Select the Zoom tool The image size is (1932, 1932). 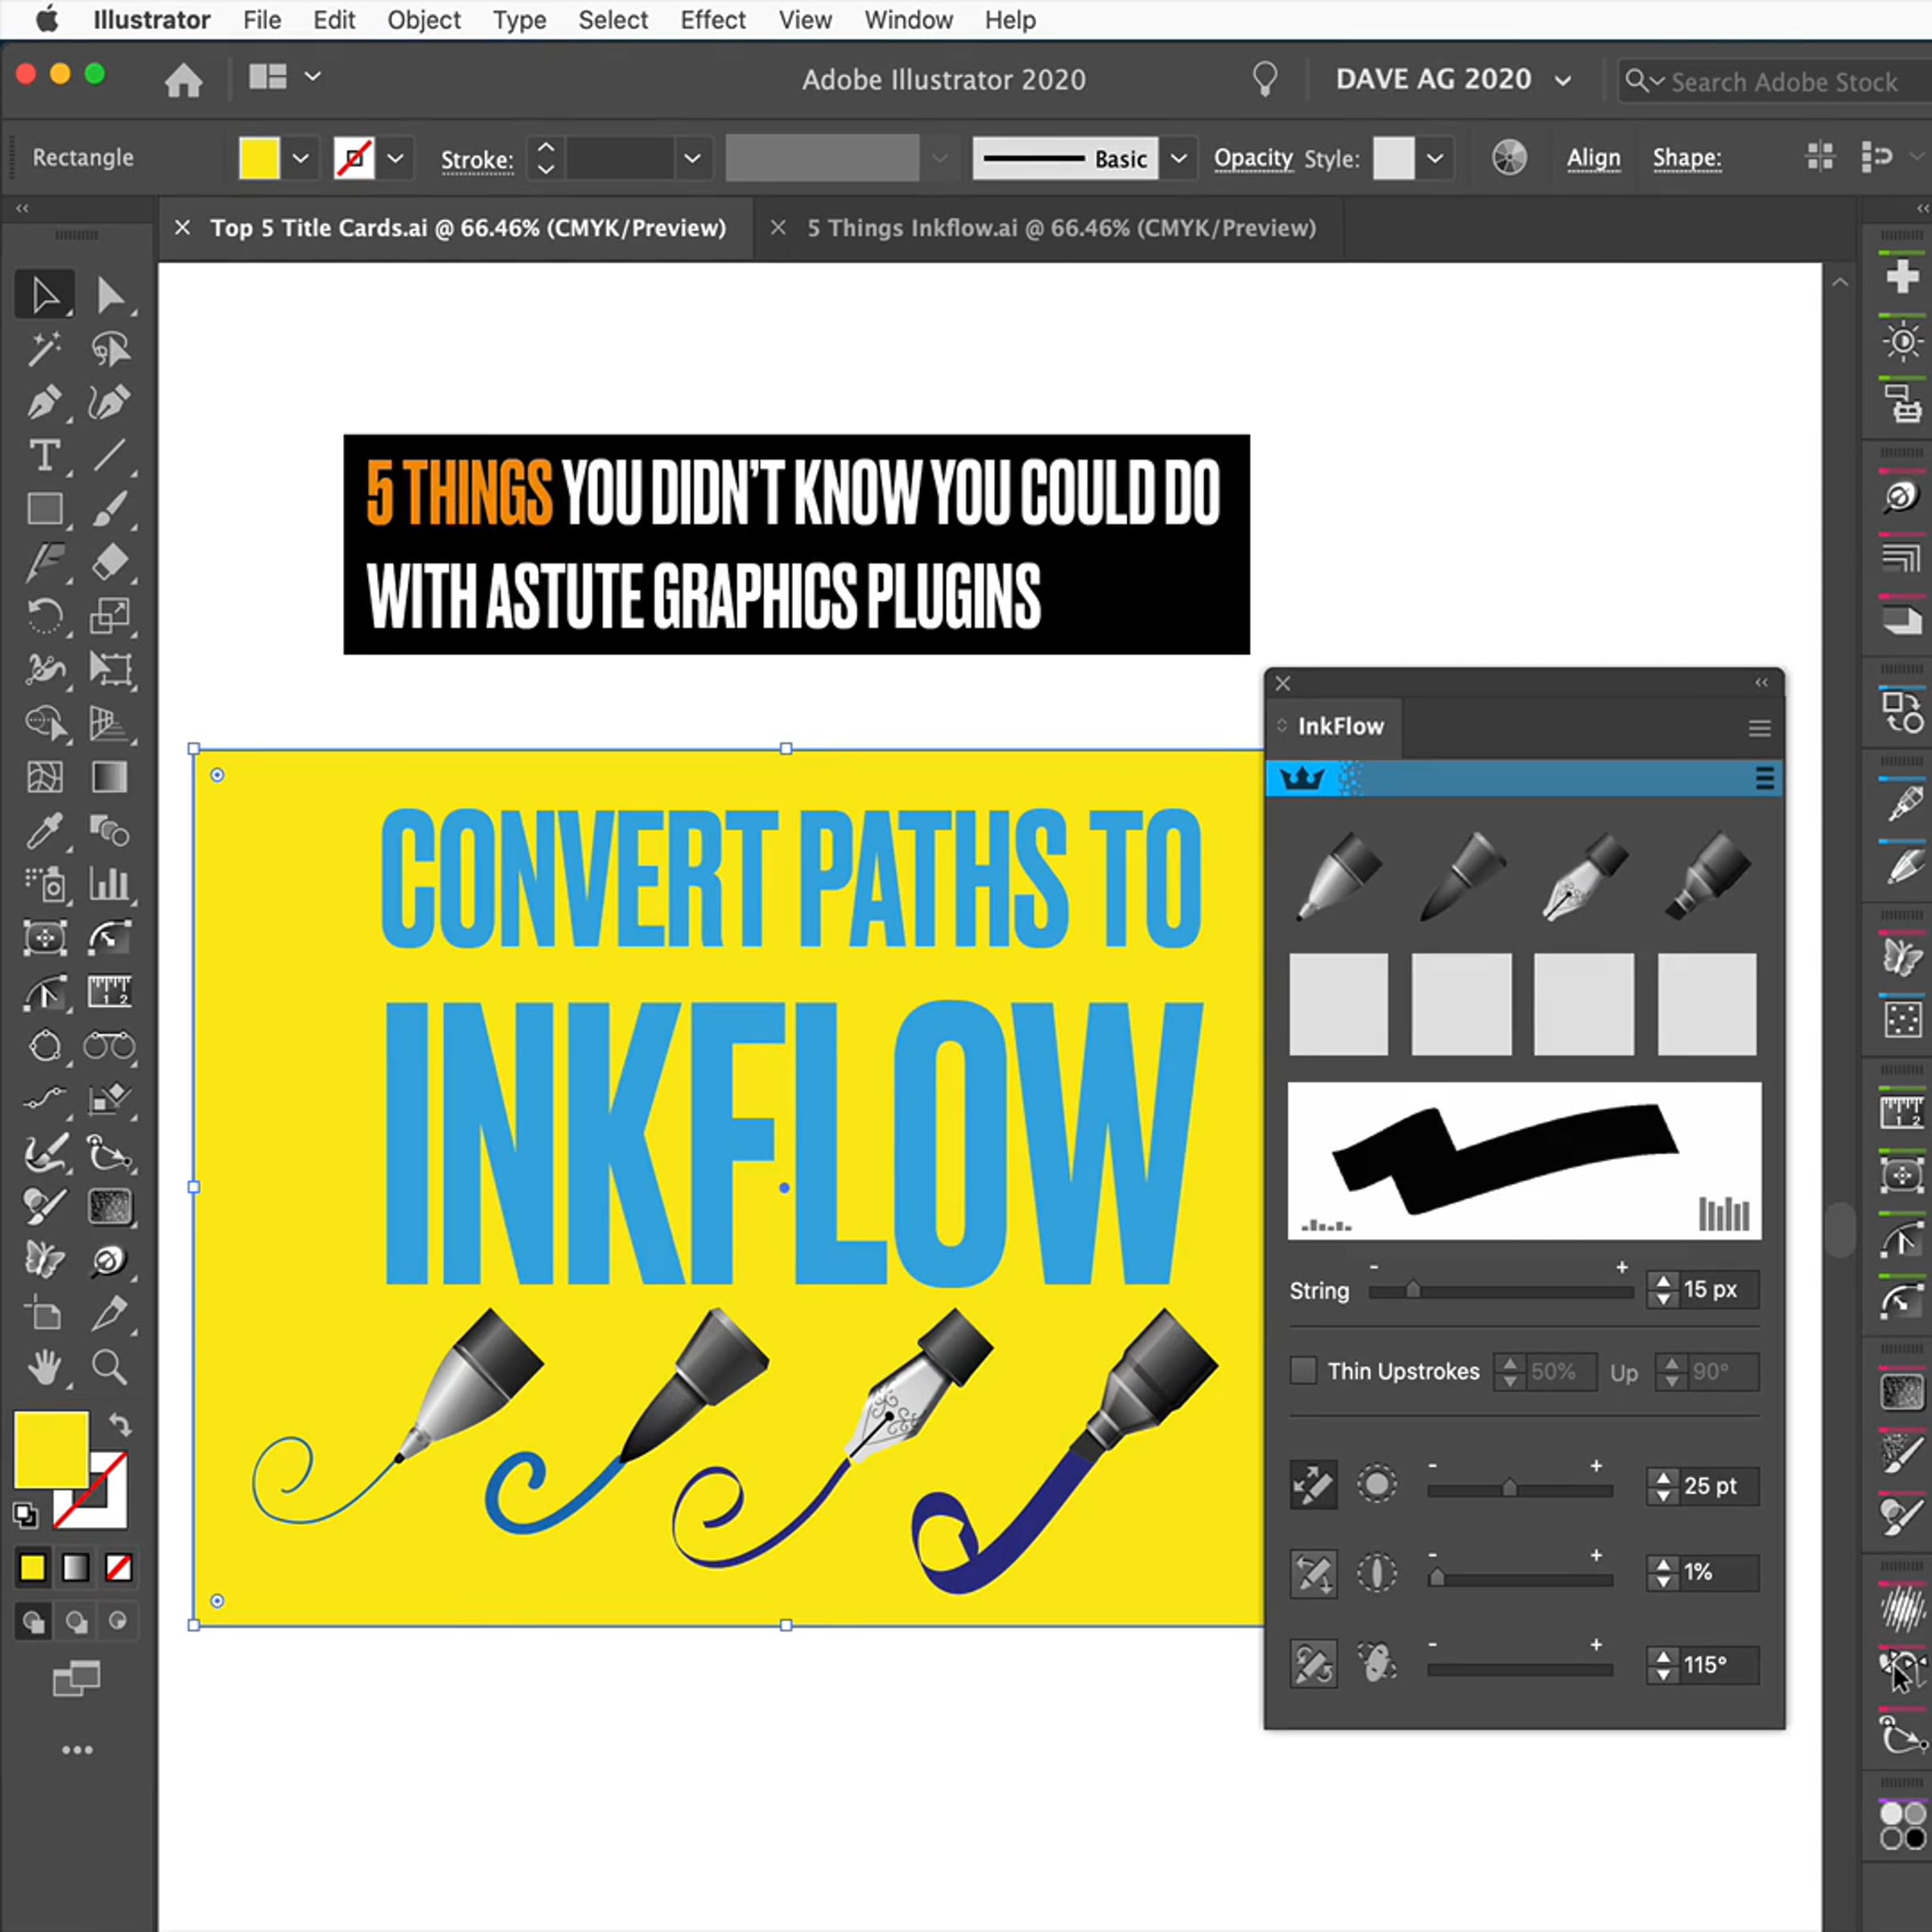pos(110,1366)
